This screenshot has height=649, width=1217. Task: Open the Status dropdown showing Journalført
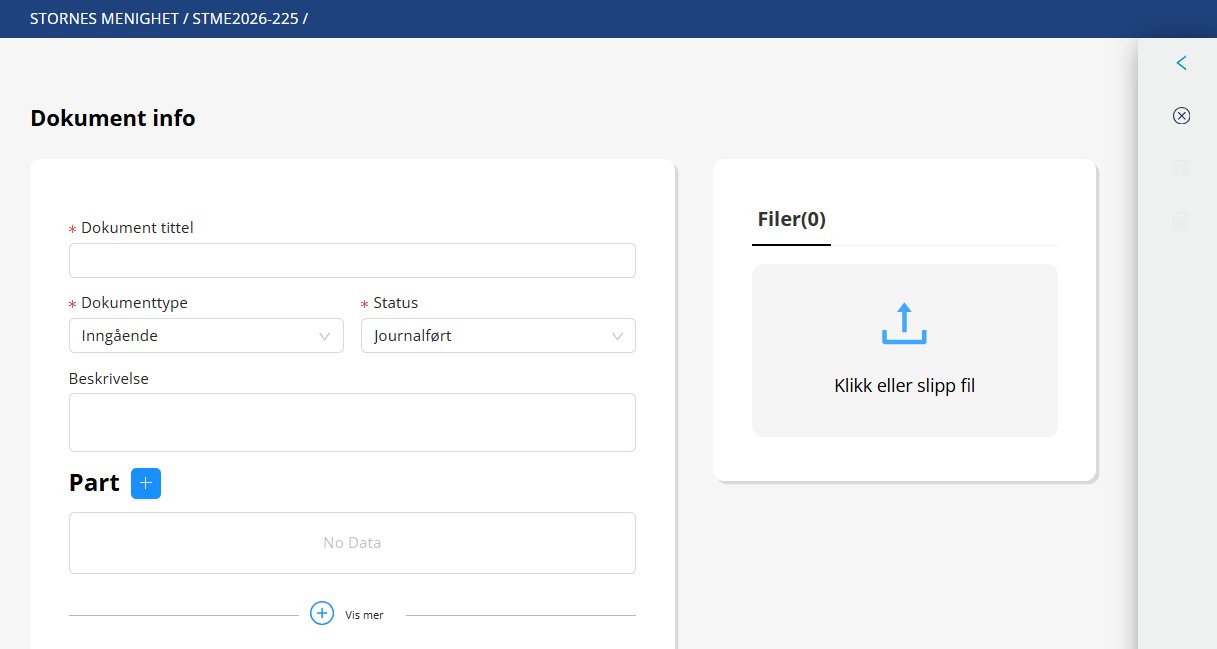click(498, 336)
